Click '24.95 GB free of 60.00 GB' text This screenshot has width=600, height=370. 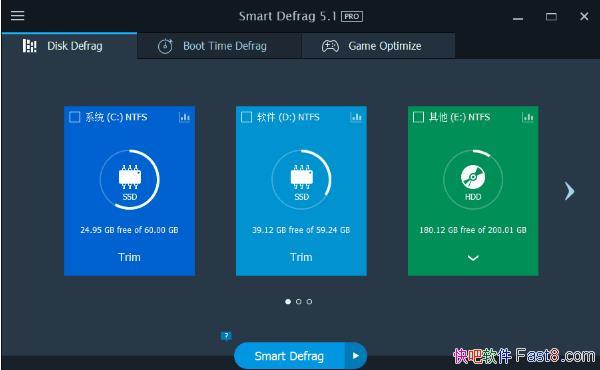(x=129, y=230)
